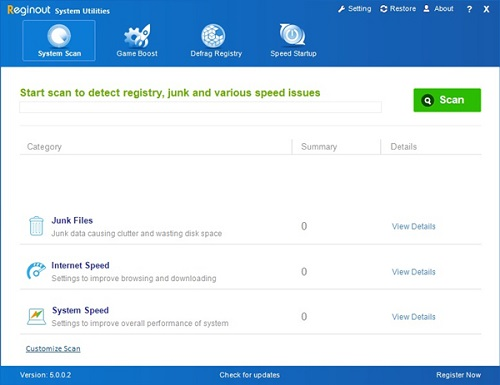Open the Restore menu label

click(x=403, y=9)
